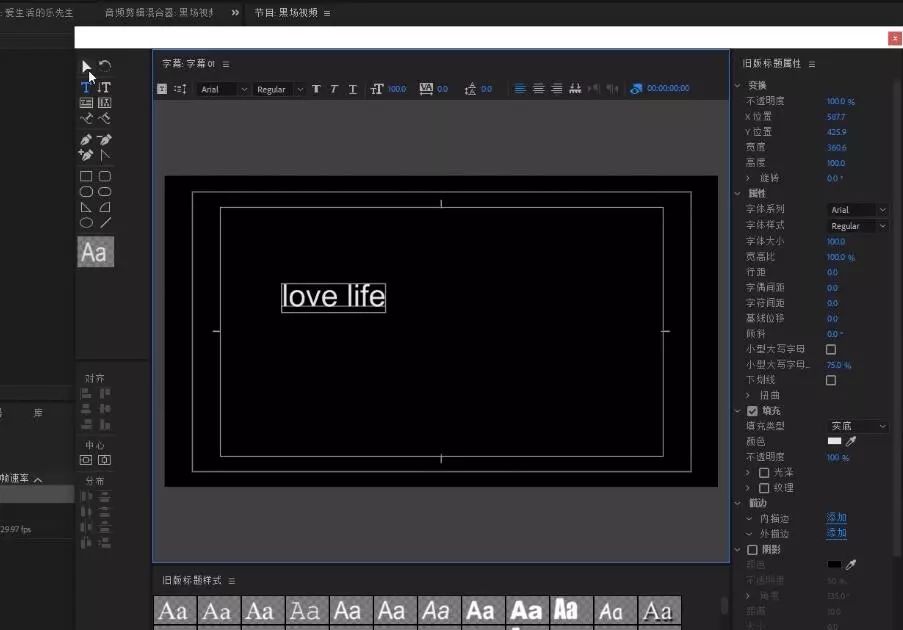Expand the 旋转 row
Viewport: 903px width, 630px height.
tap(748, 178)
